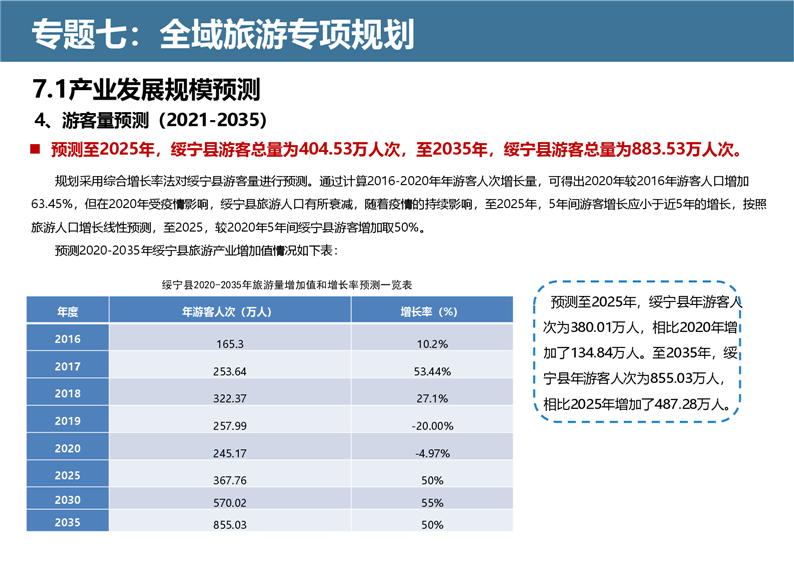Click growth rate 55%
The height and width of the screenshot is (561, 794).
(432, 503)
